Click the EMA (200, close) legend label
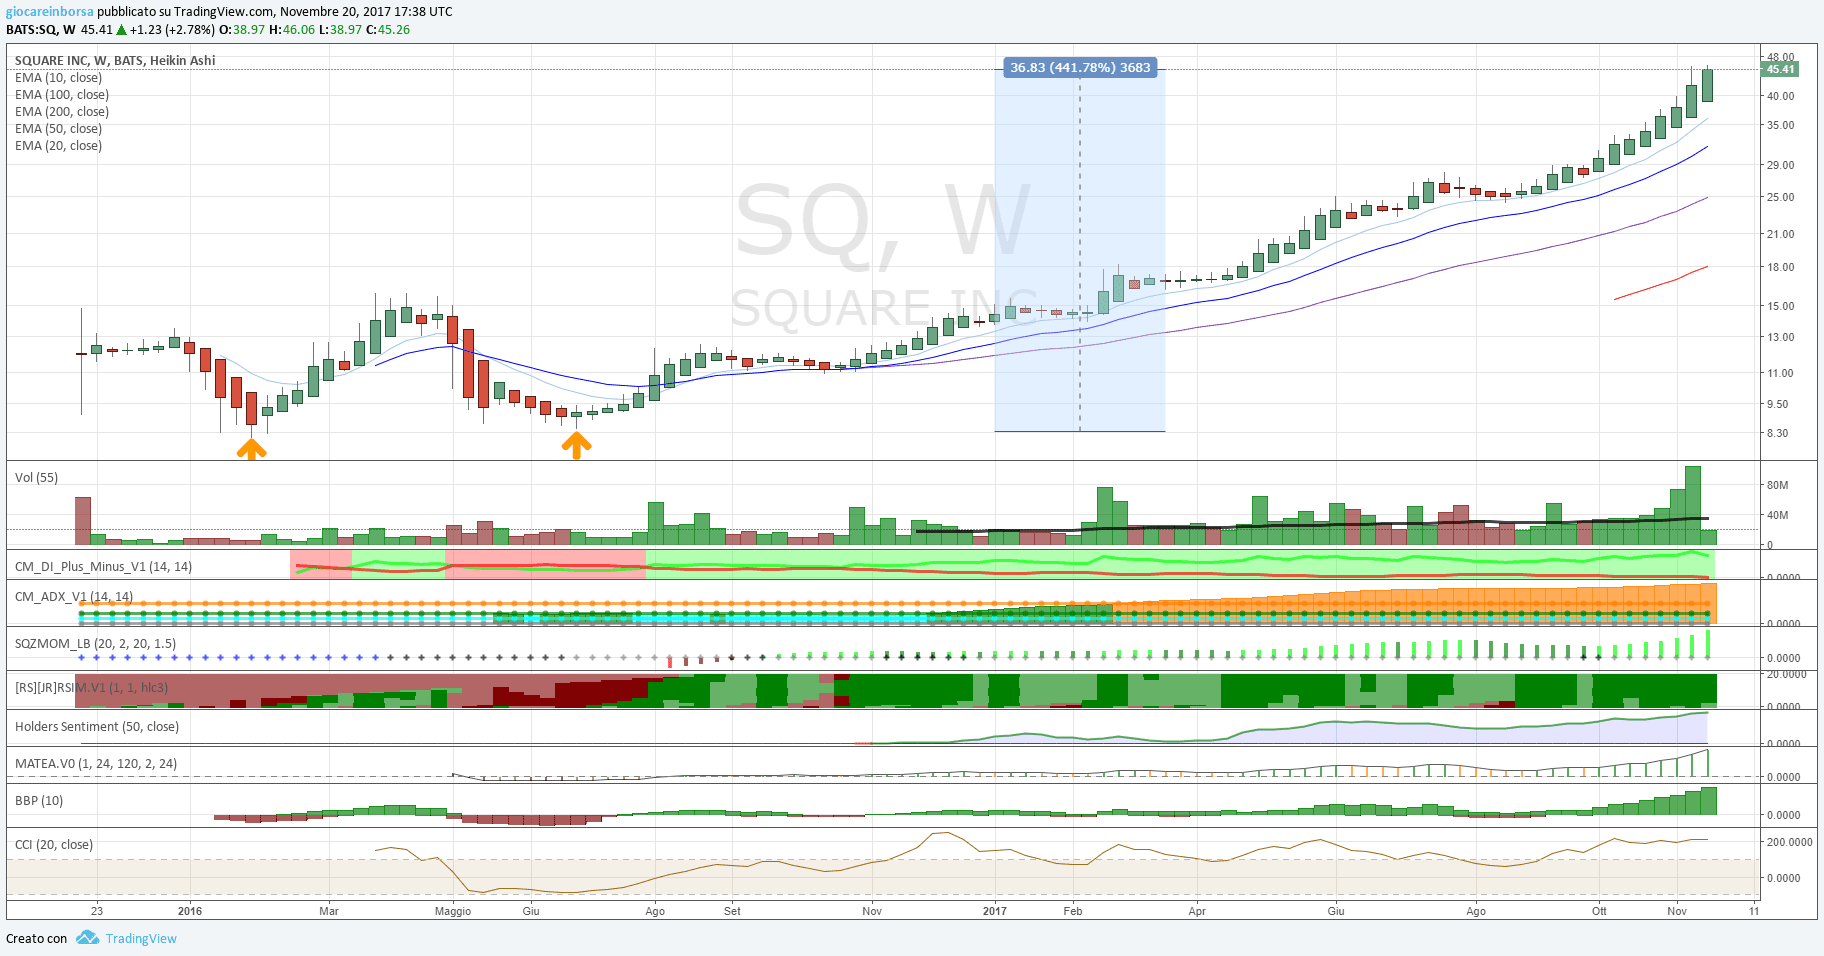The height and width of the screenshot is (956, 1824). coord(62,112)
